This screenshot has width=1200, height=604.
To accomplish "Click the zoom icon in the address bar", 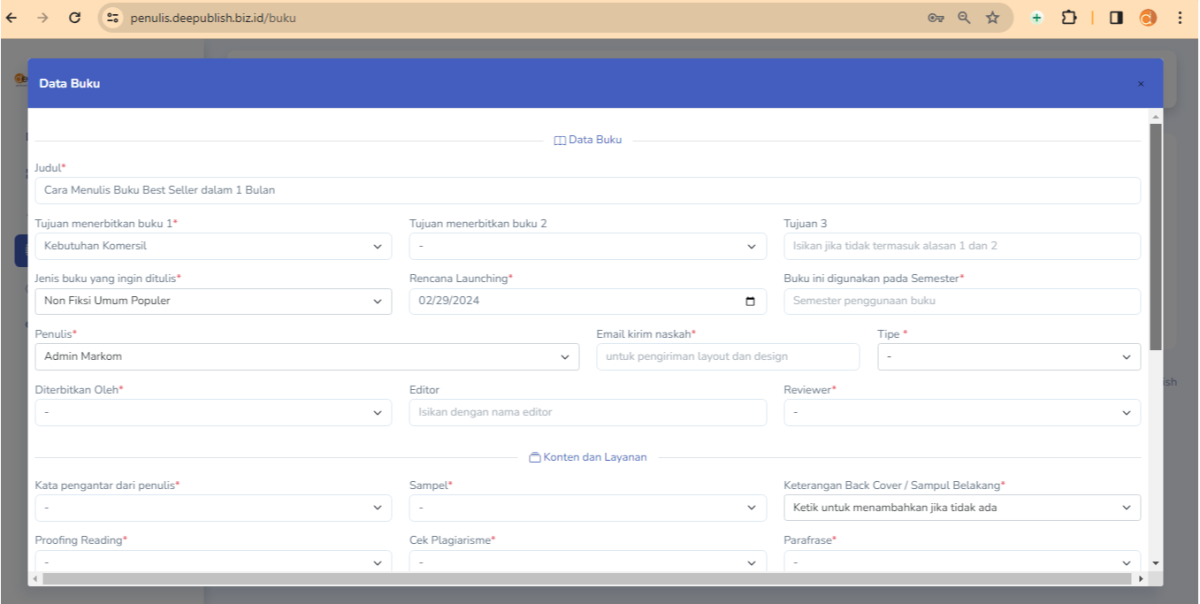I will (962, 17).
